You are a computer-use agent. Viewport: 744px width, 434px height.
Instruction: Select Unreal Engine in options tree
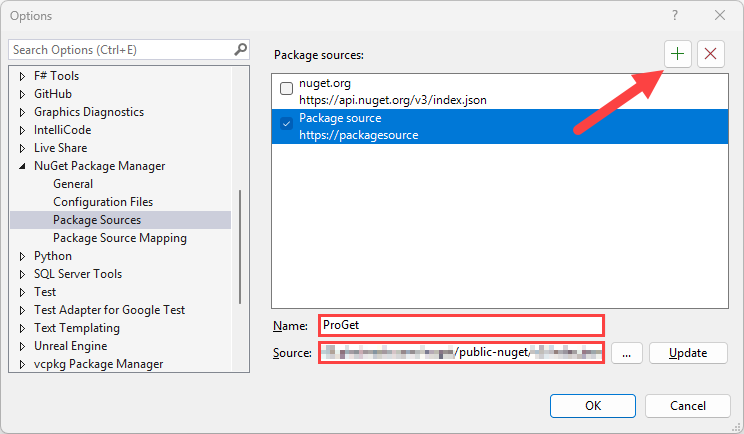(x=70, y=346)
